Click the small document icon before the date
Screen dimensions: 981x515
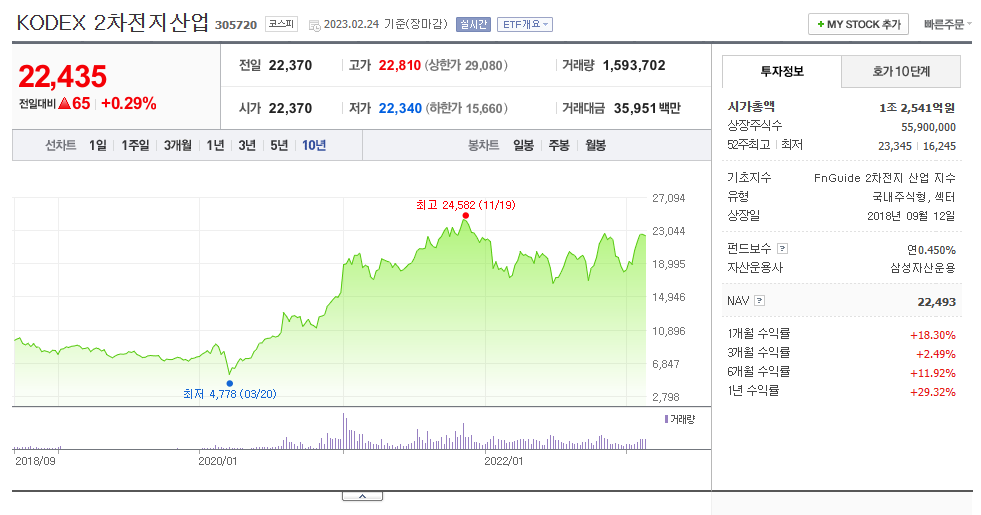[x=315, y=25]
